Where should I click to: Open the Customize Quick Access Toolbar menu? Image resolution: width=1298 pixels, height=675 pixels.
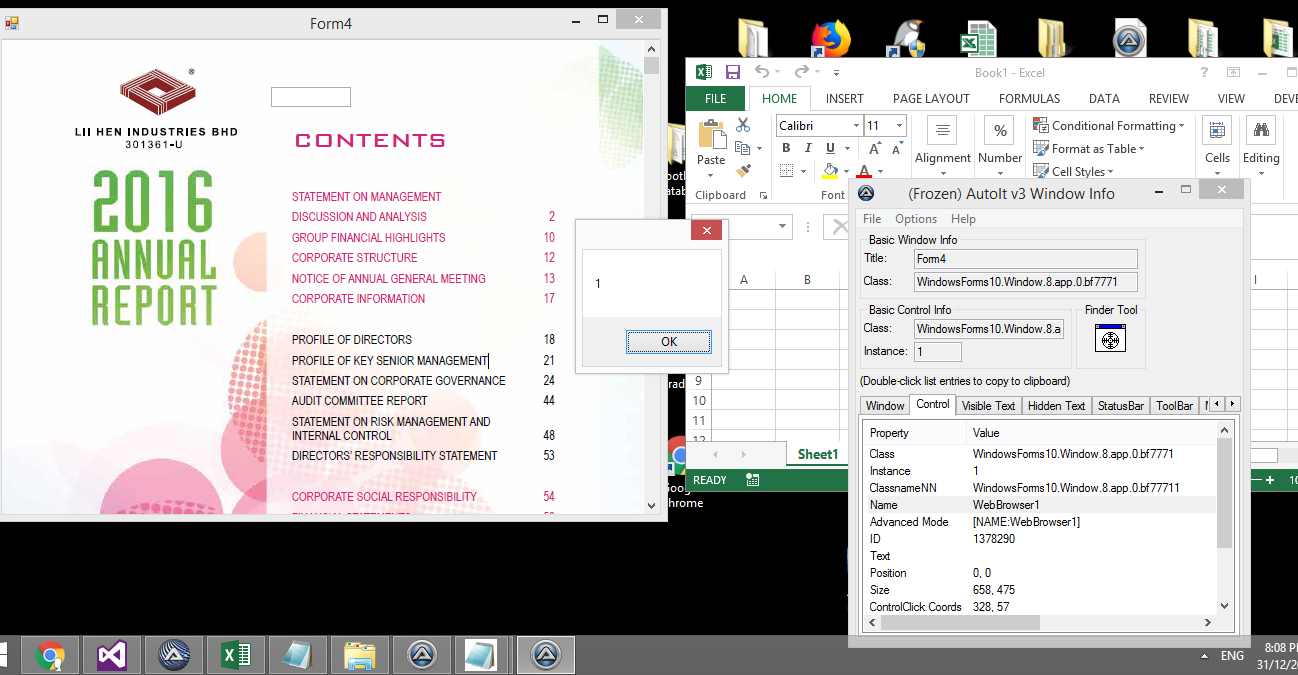pos(836,73)
